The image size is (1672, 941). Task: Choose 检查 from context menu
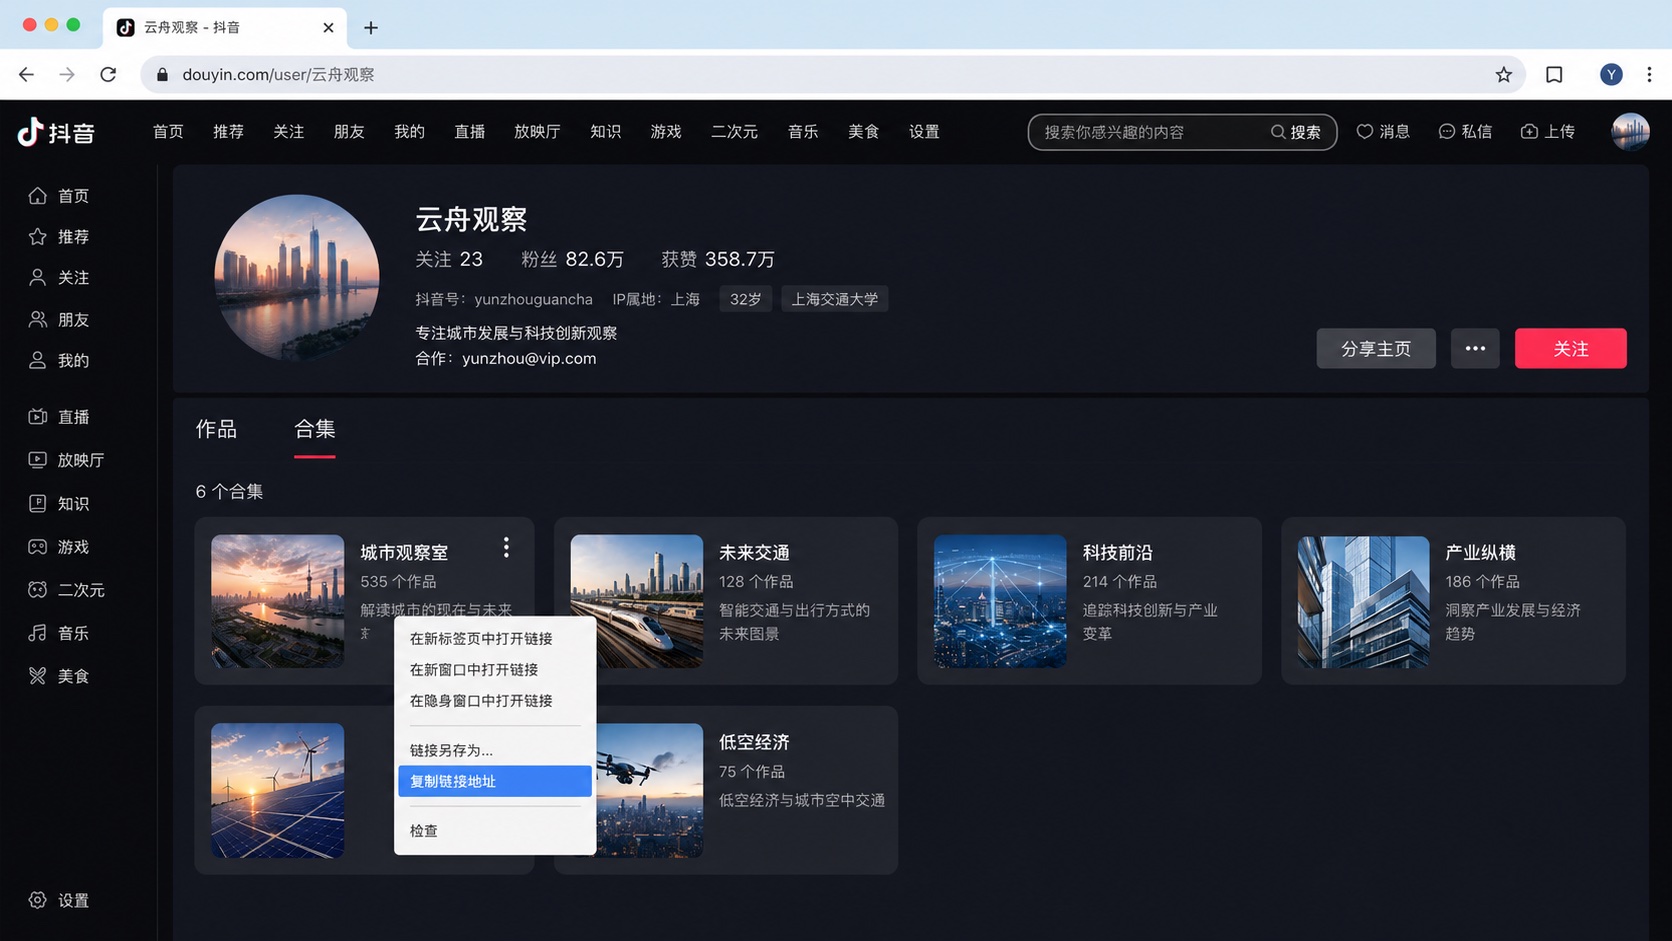click(495, 830)
